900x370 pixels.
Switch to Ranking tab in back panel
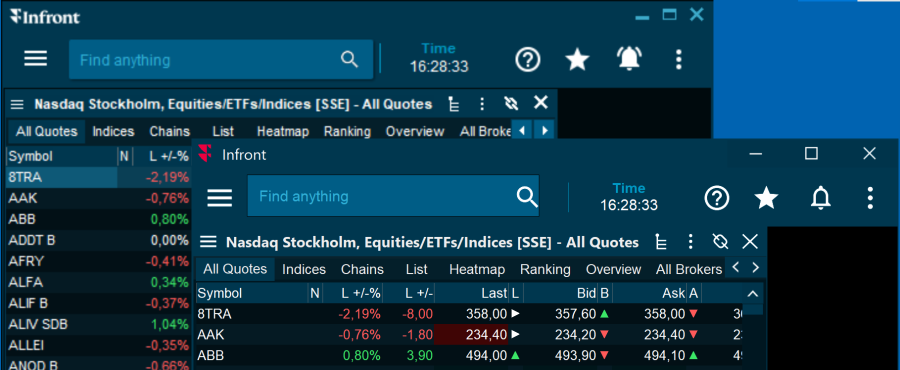347,131
